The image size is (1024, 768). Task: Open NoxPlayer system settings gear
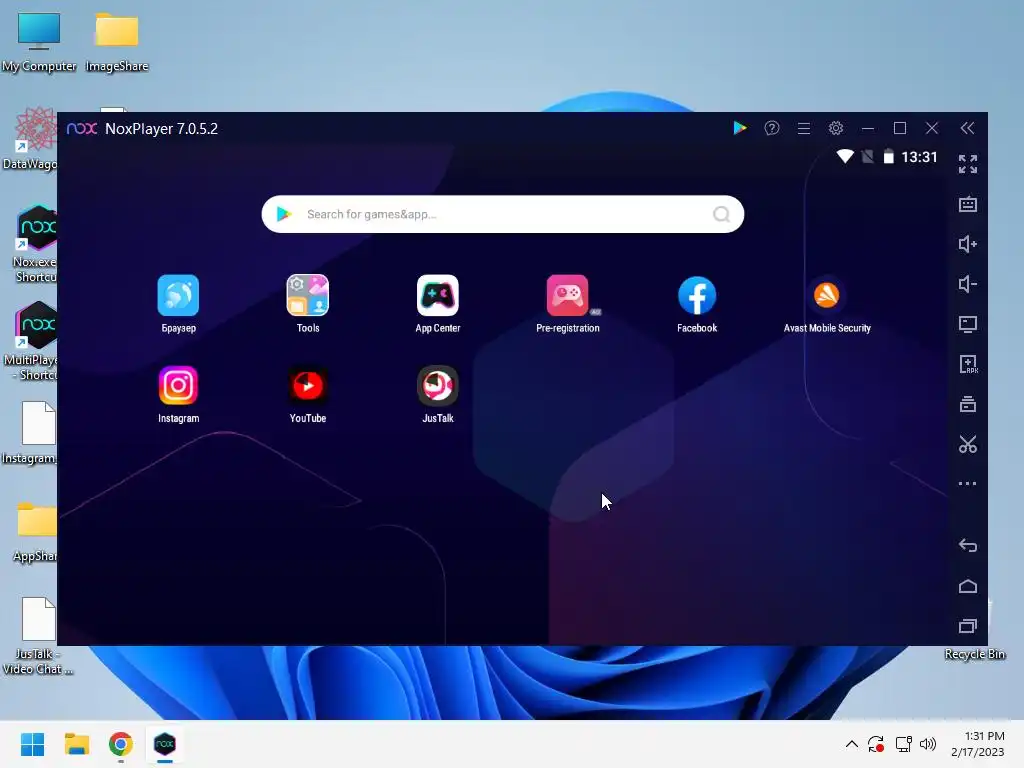tap(836, 128)
